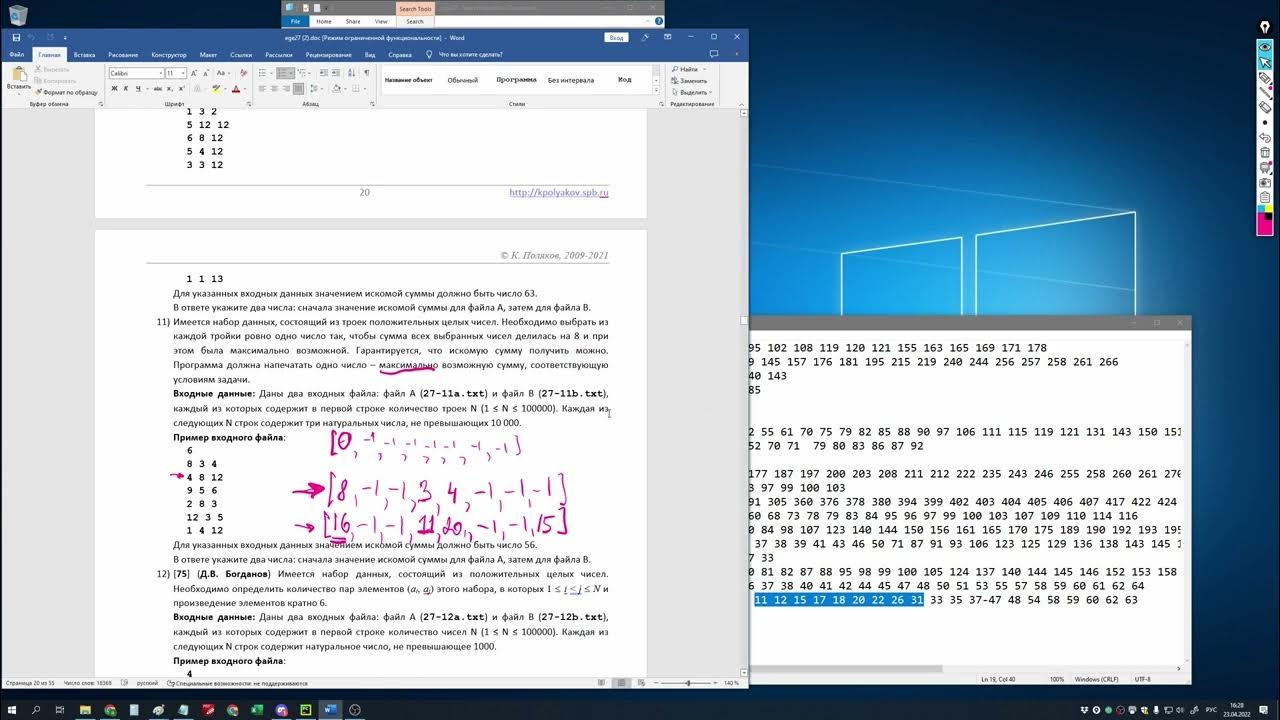Apply the 'Код' style
This screenshot has width=1280, height=720.
click(x=624, y=80)
